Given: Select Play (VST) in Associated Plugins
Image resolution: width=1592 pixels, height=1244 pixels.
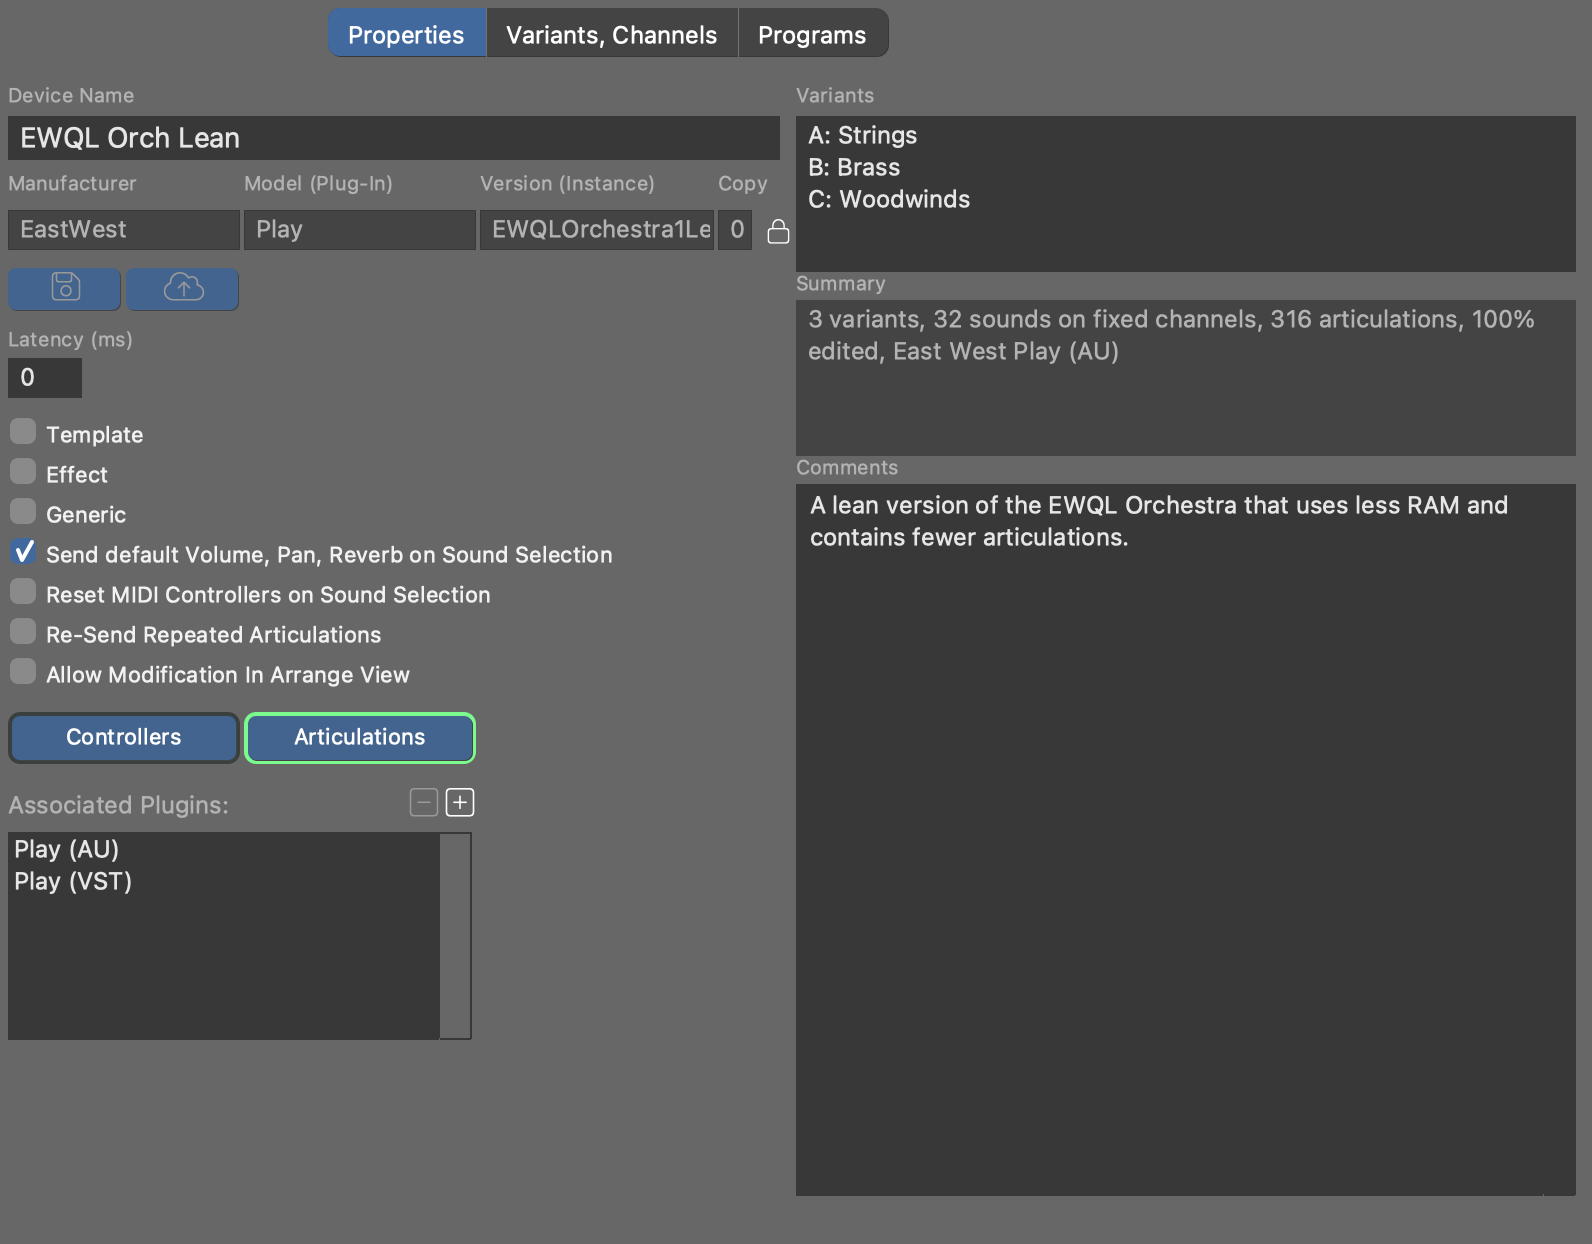Looking at the screenshot, I should [x=73, y=881].
